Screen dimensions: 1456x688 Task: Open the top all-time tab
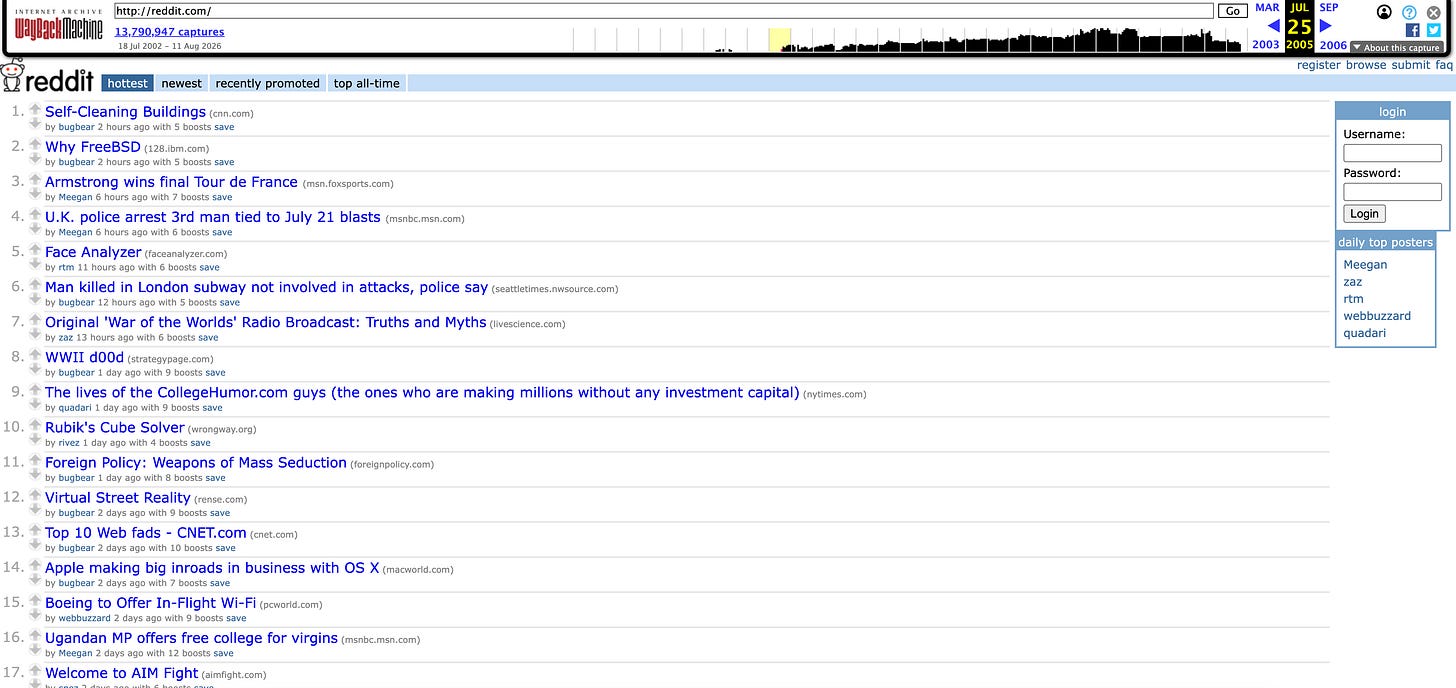[x=367, y=83]
